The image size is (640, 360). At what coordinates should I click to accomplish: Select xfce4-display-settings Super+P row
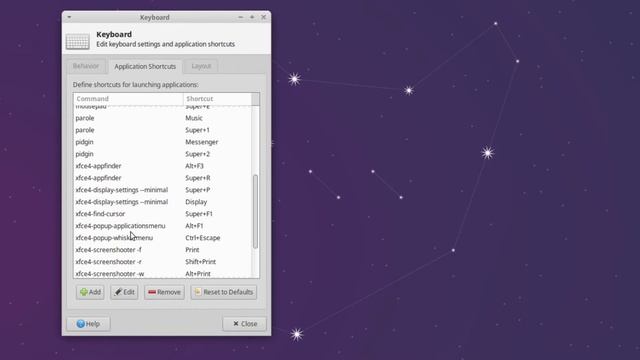tap(163, 190)
